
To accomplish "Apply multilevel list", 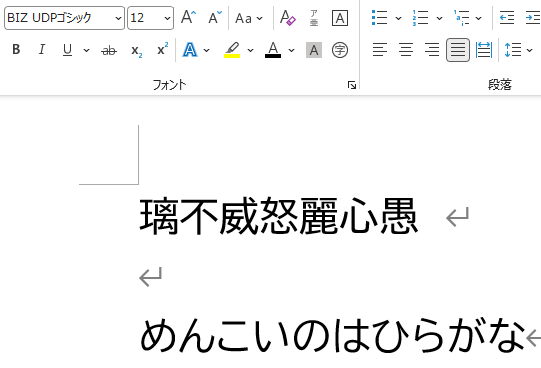I will (461, 18).
